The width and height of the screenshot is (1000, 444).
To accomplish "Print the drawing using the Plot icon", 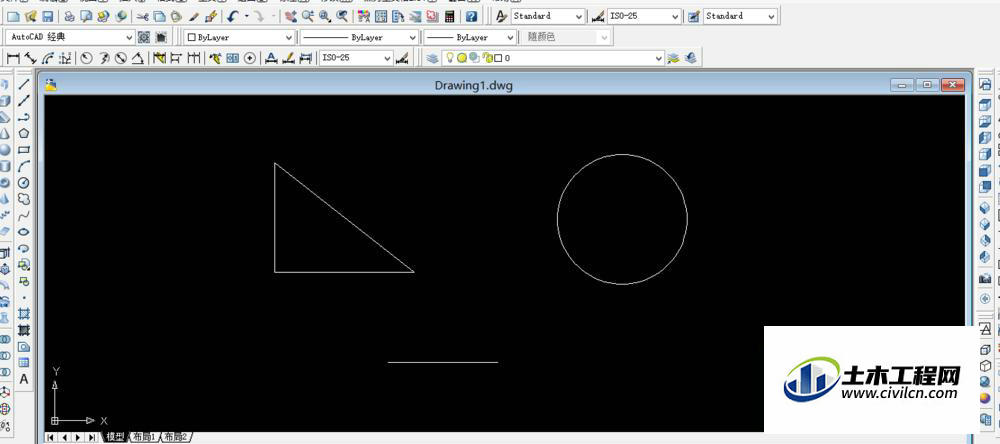I will (x=70, y=17).
